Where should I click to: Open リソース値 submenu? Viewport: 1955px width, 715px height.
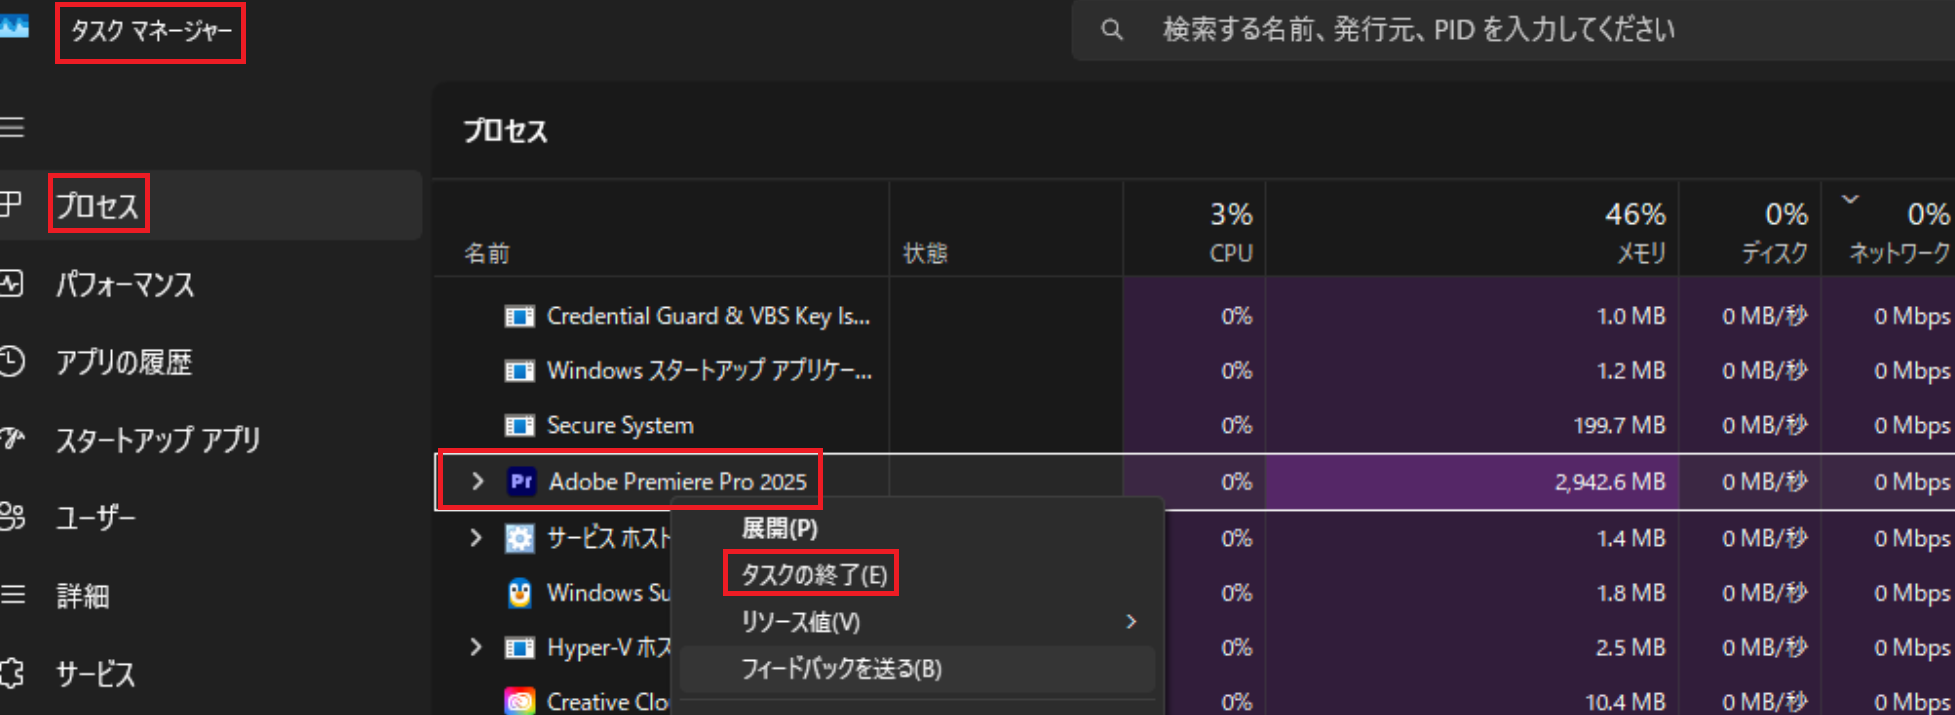tap(800, 622)
